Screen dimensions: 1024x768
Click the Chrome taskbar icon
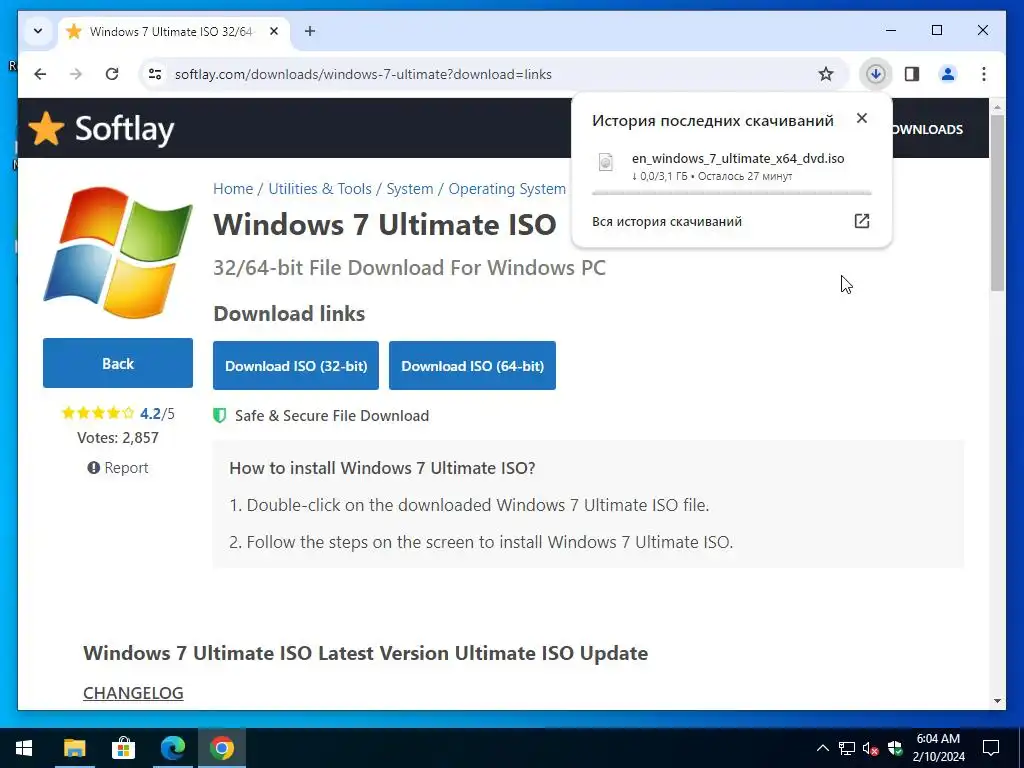coord(221,748)
